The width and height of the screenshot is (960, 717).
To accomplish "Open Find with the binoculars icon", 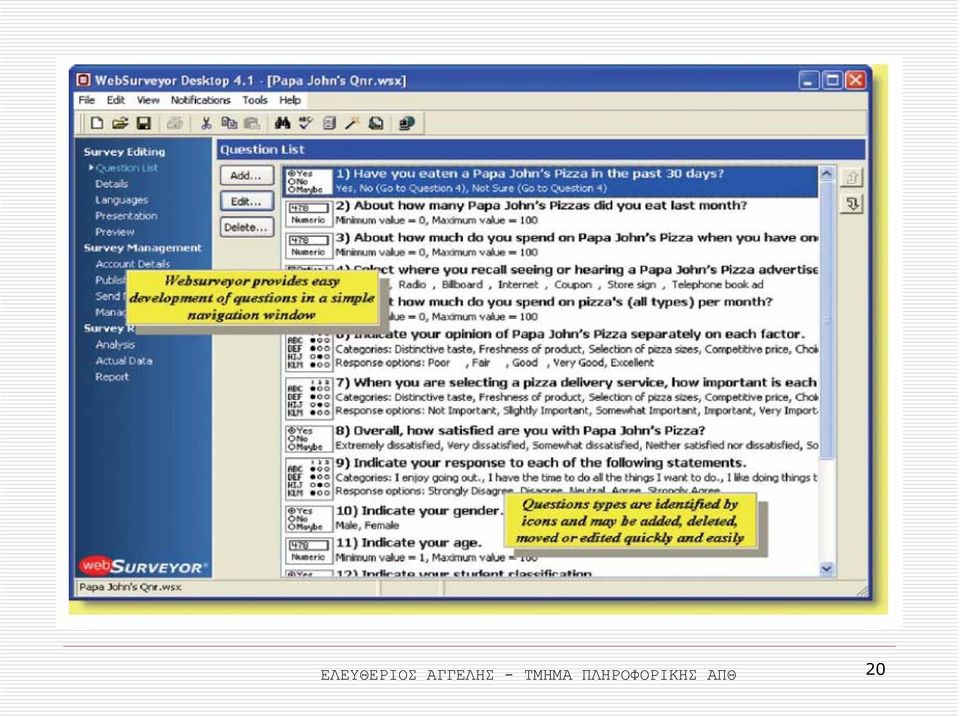I will click(x=282, y=123).
